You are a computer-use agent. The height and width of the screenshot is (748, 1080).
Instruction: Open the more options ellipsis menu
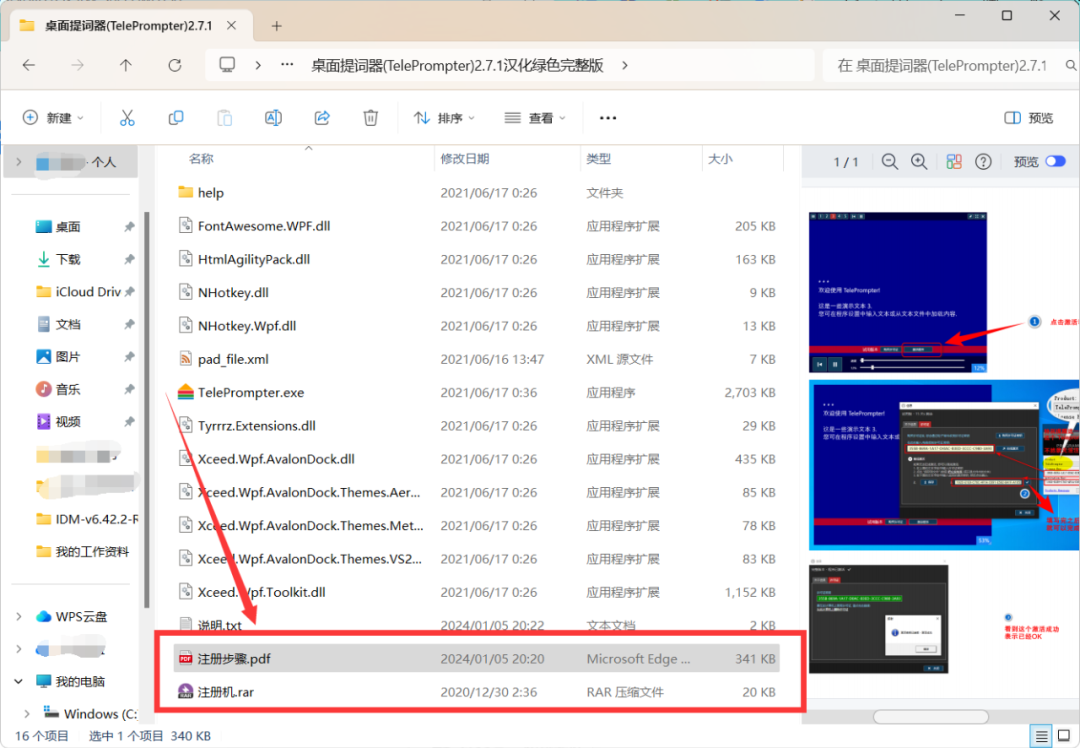[x=608, y=118]
